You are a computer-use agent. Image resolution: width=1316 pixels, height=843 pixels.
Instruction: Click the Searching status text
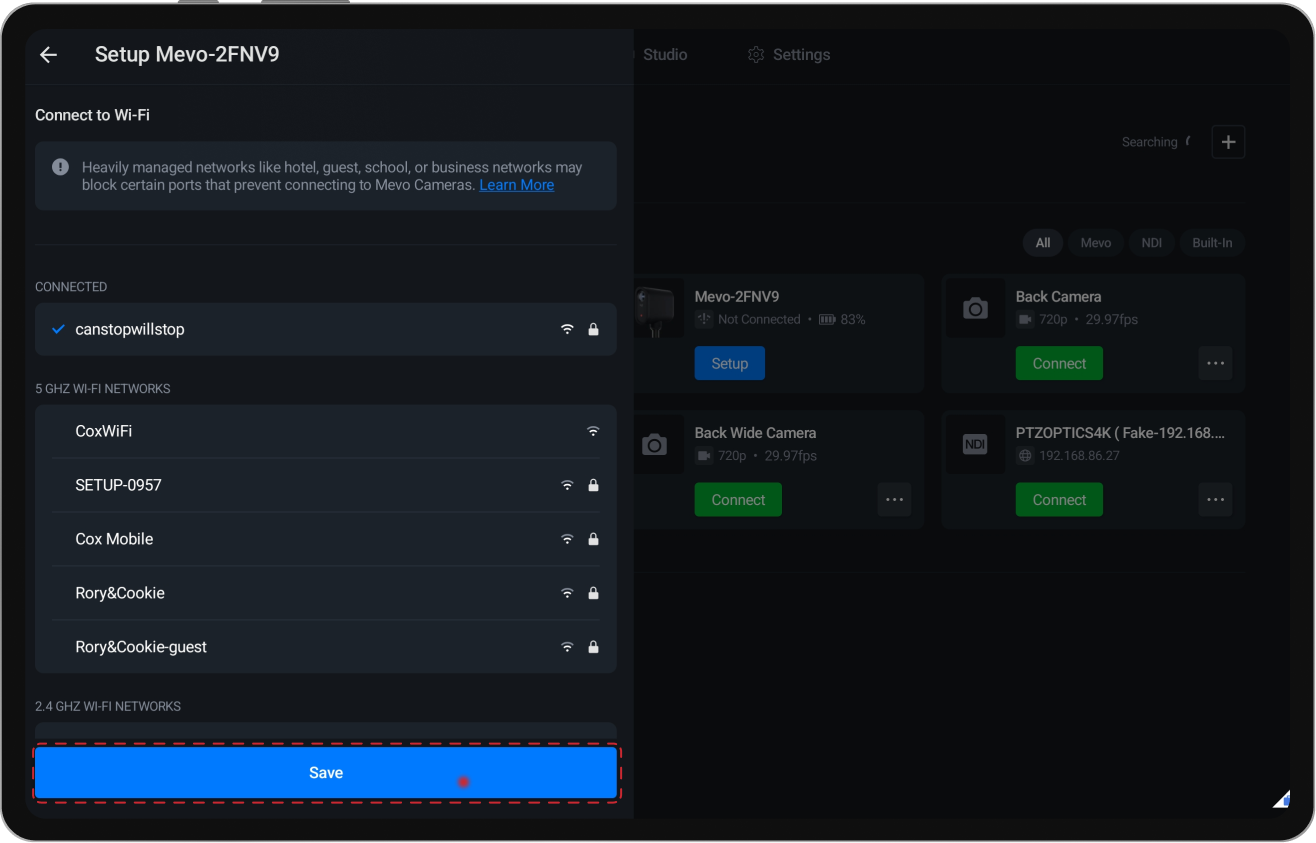point(1149,142)
